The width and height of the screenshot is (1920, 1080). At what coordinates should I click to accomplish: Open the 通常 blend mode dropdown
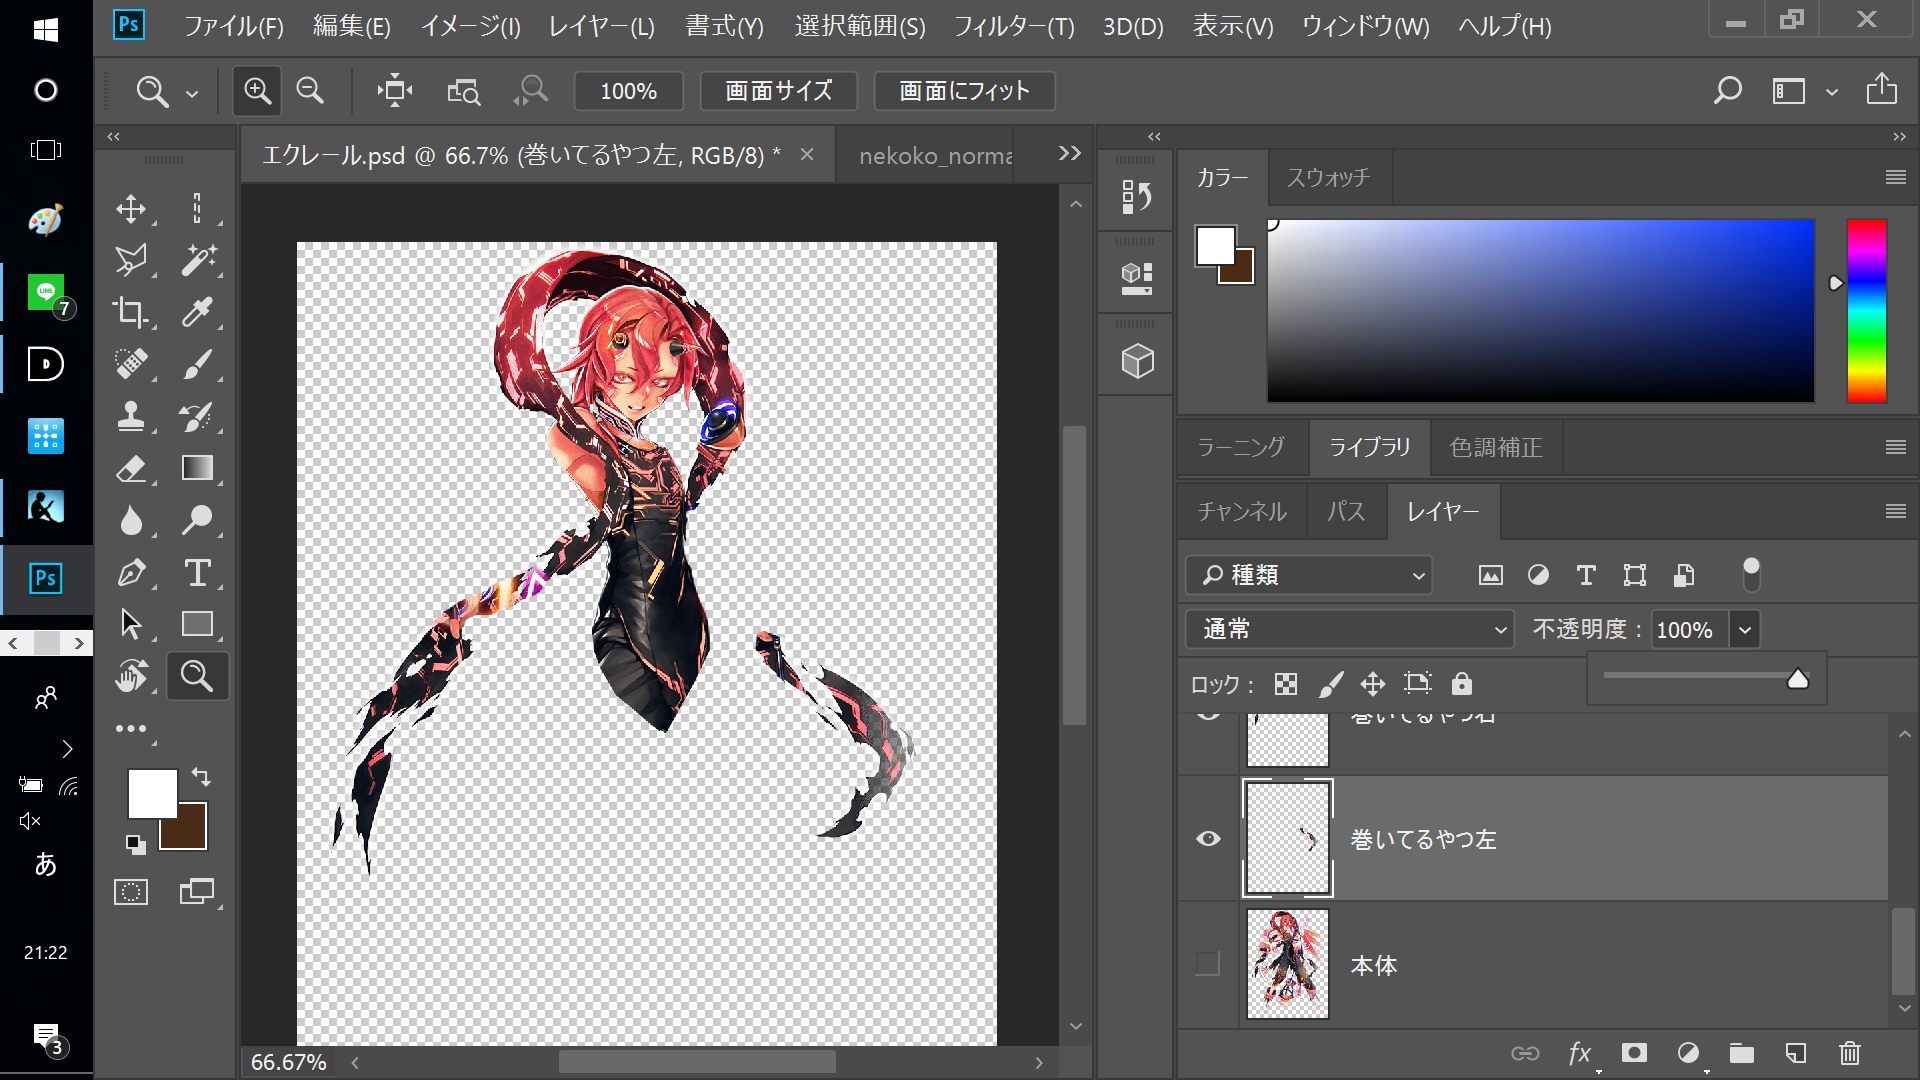(1349, 629)
